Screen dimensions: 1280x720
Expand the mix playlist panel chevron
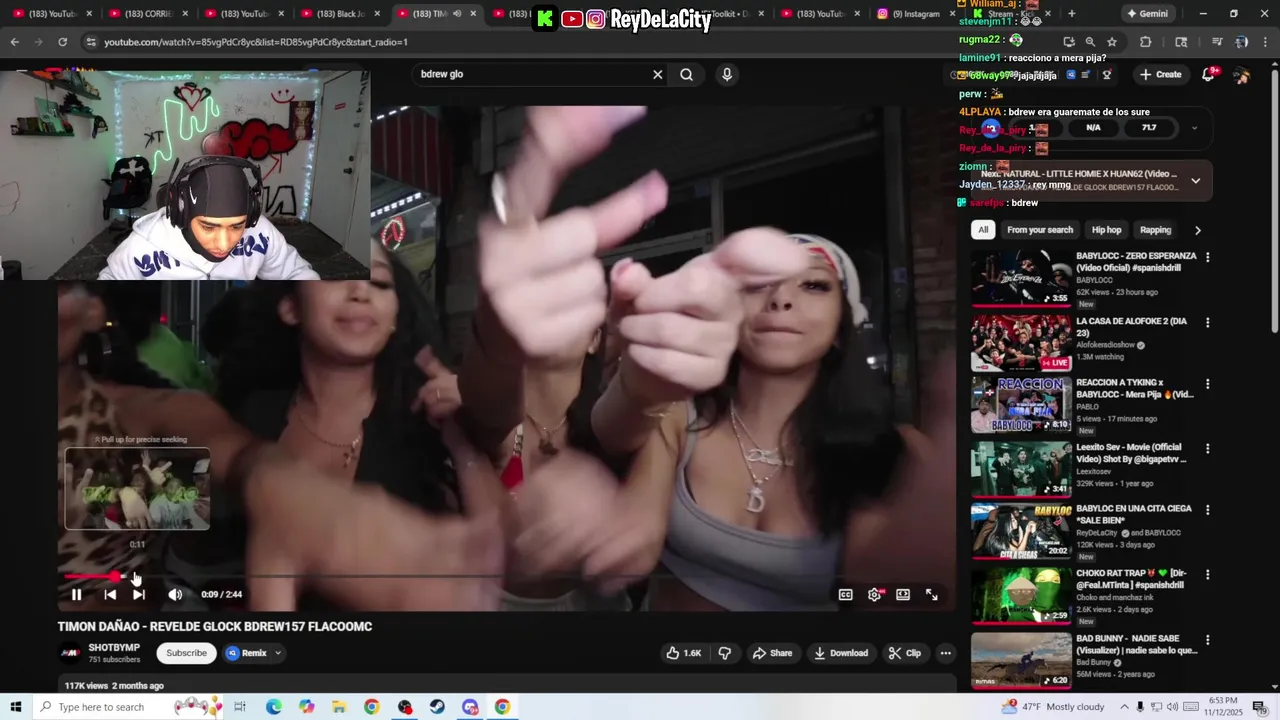[1195, 181]
